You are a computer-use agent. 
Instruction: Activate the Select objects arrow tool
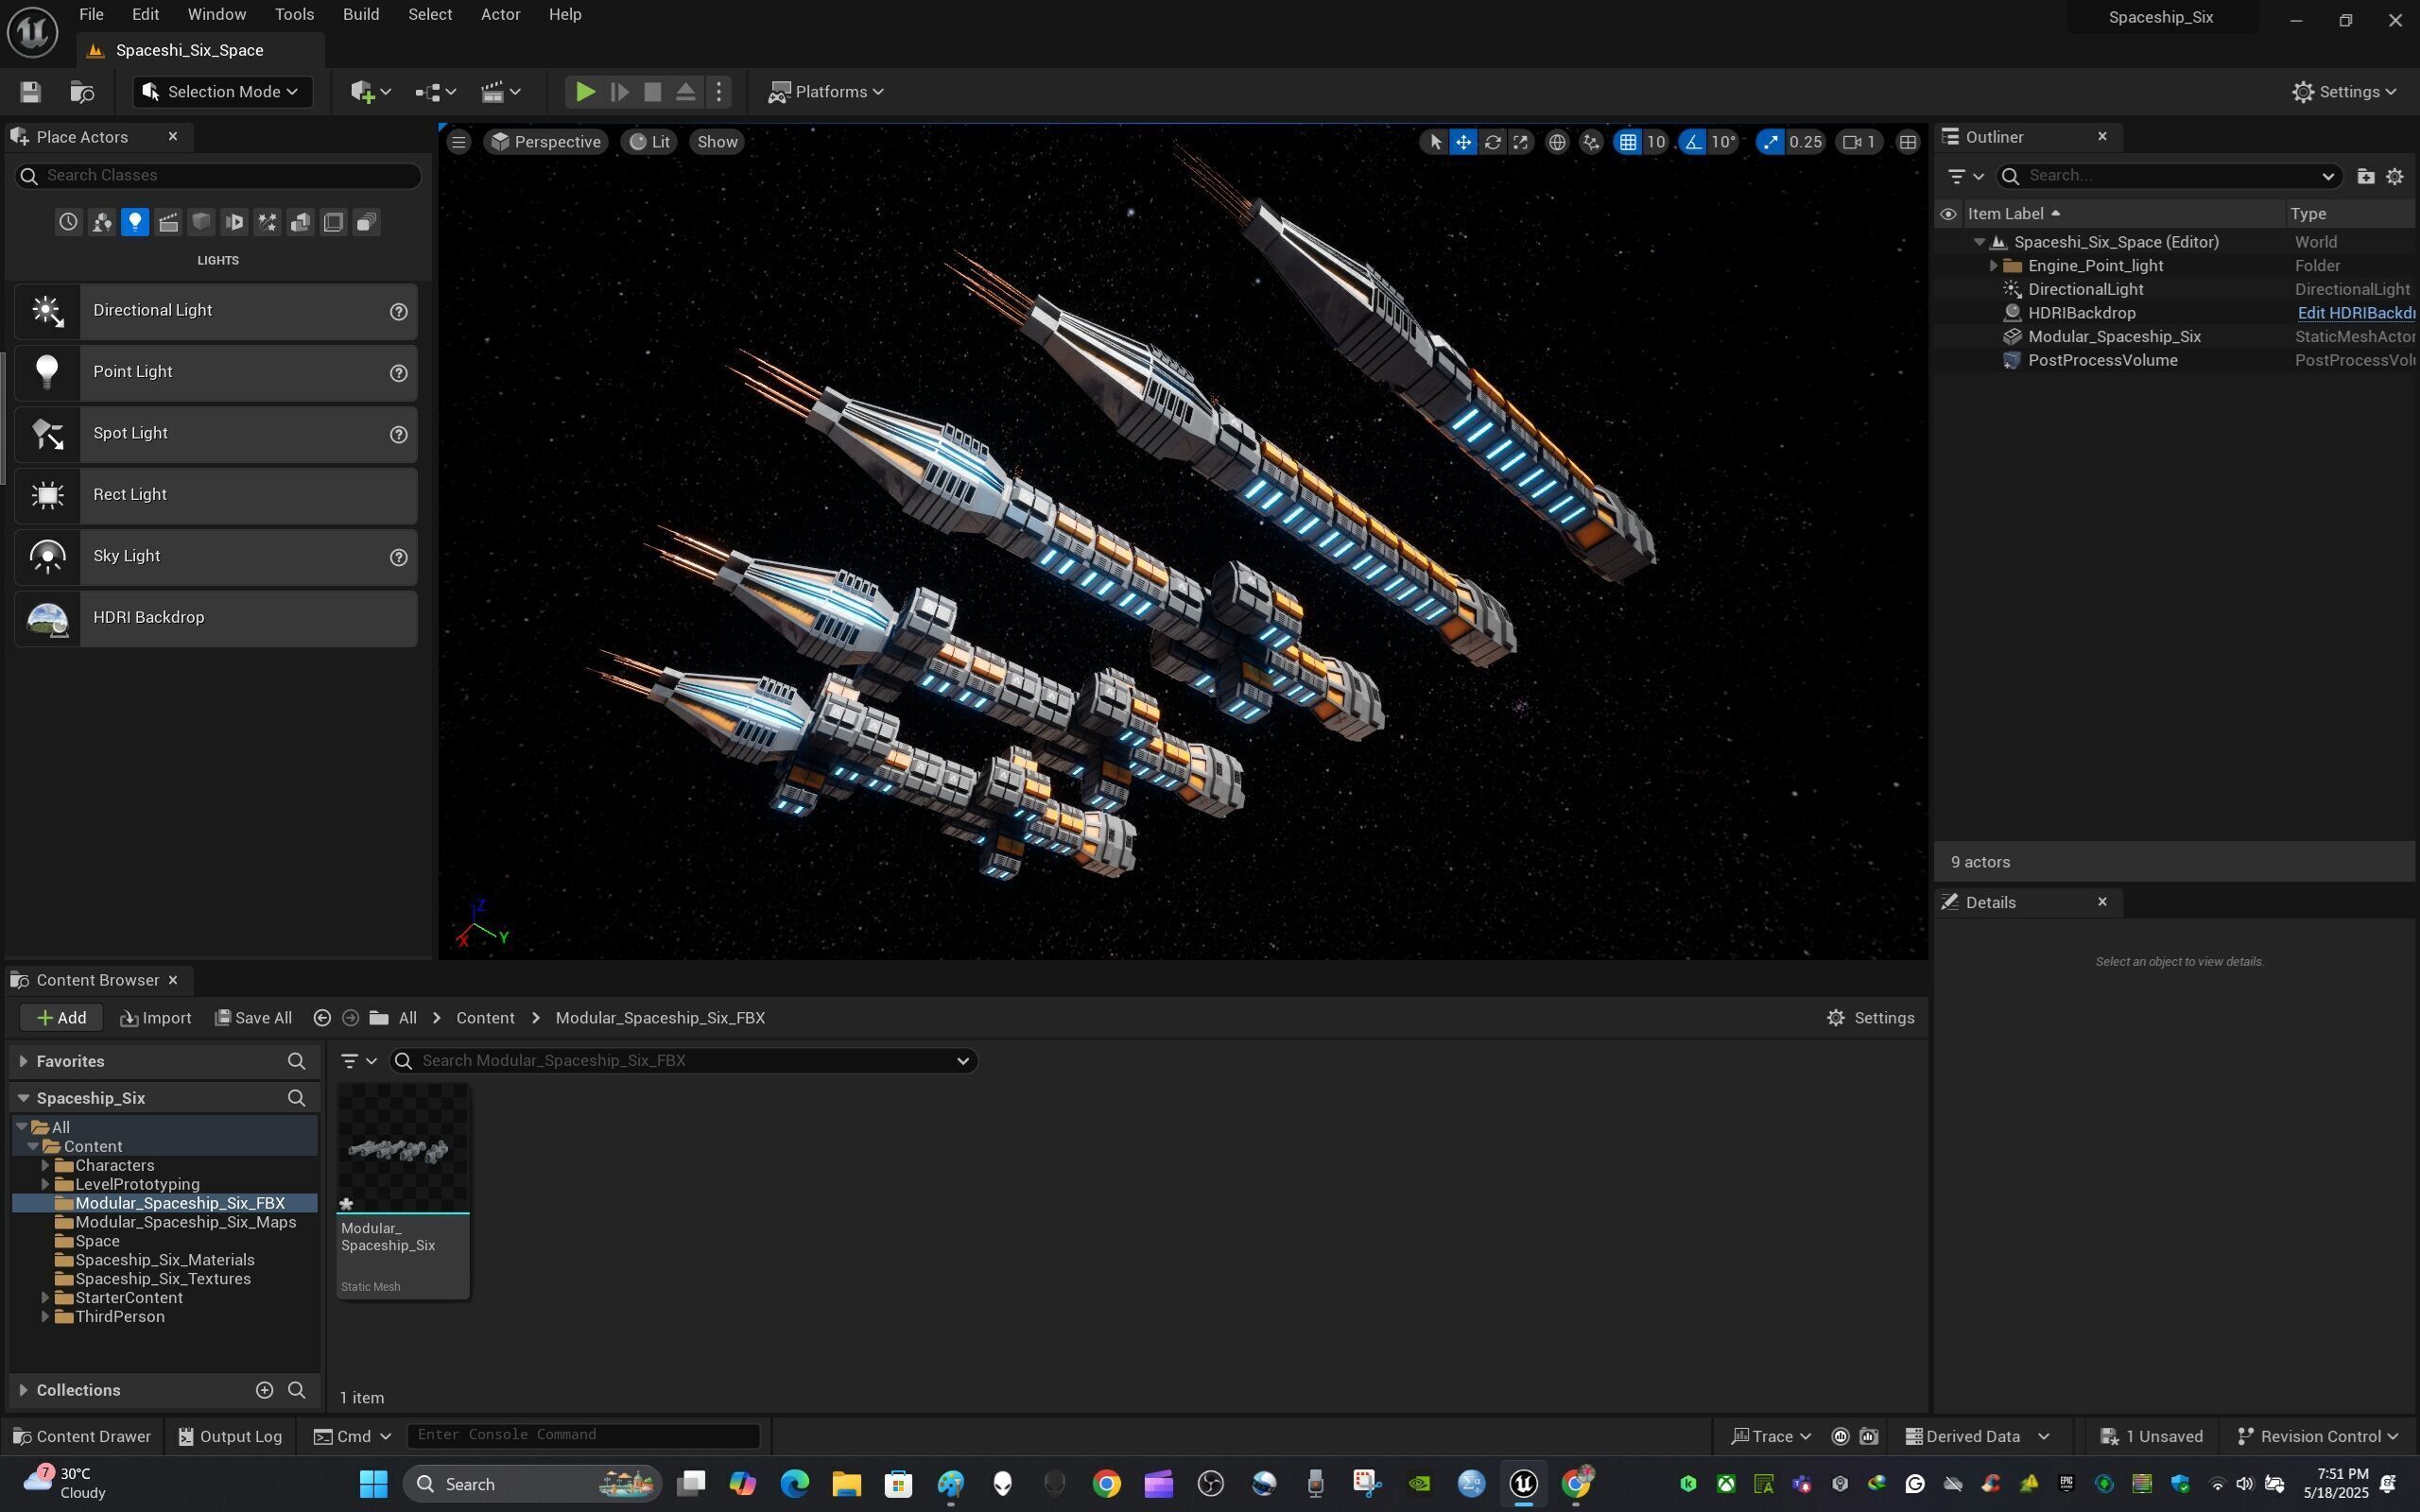pyautogui.click(x=1435, y=142)
